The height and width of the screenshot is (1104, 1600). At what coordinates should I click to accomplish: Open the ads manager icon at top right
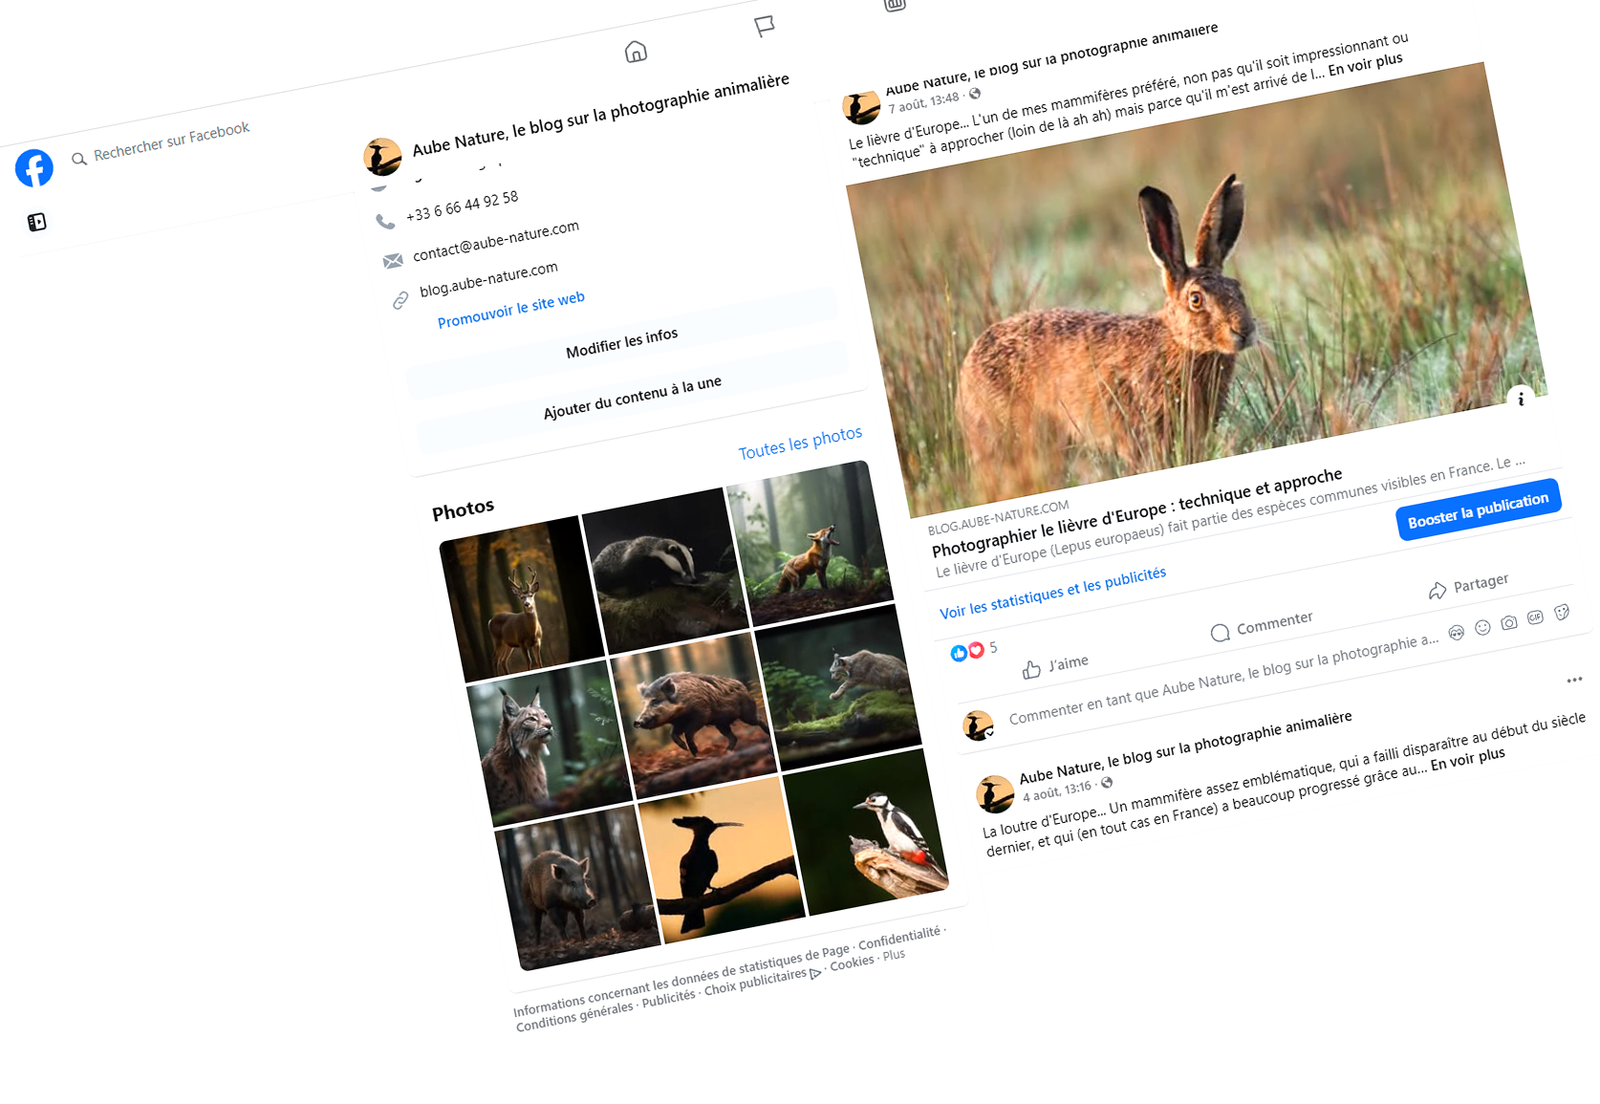tap(894, 5)
